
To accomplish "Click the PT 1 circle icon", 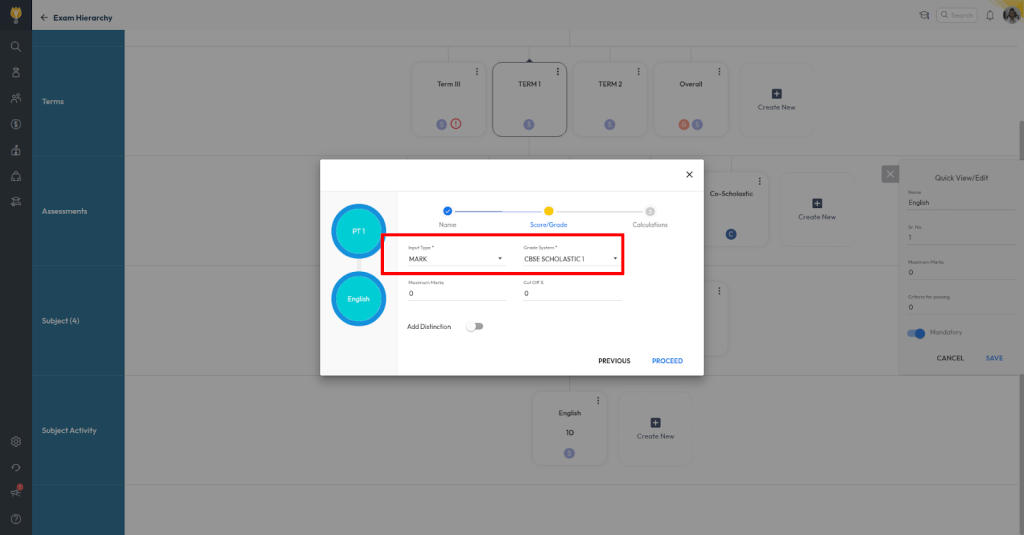I will coord(358,231).
